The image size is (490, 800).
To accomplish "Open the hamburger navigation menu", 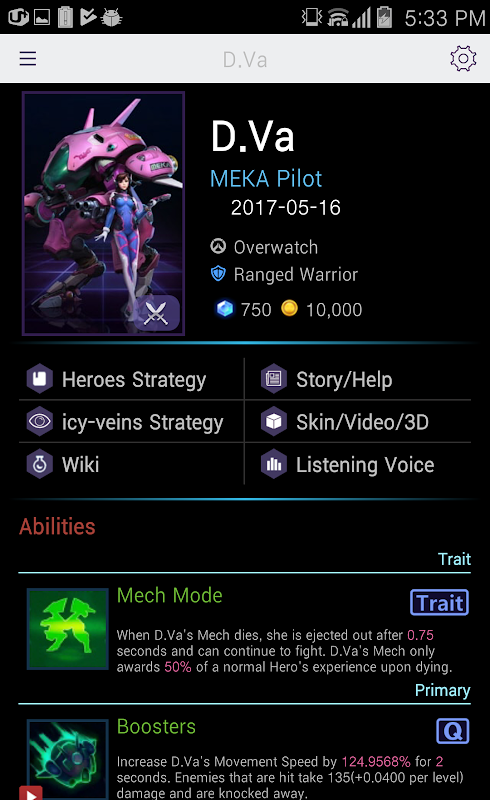I will [x=28, y=59].
